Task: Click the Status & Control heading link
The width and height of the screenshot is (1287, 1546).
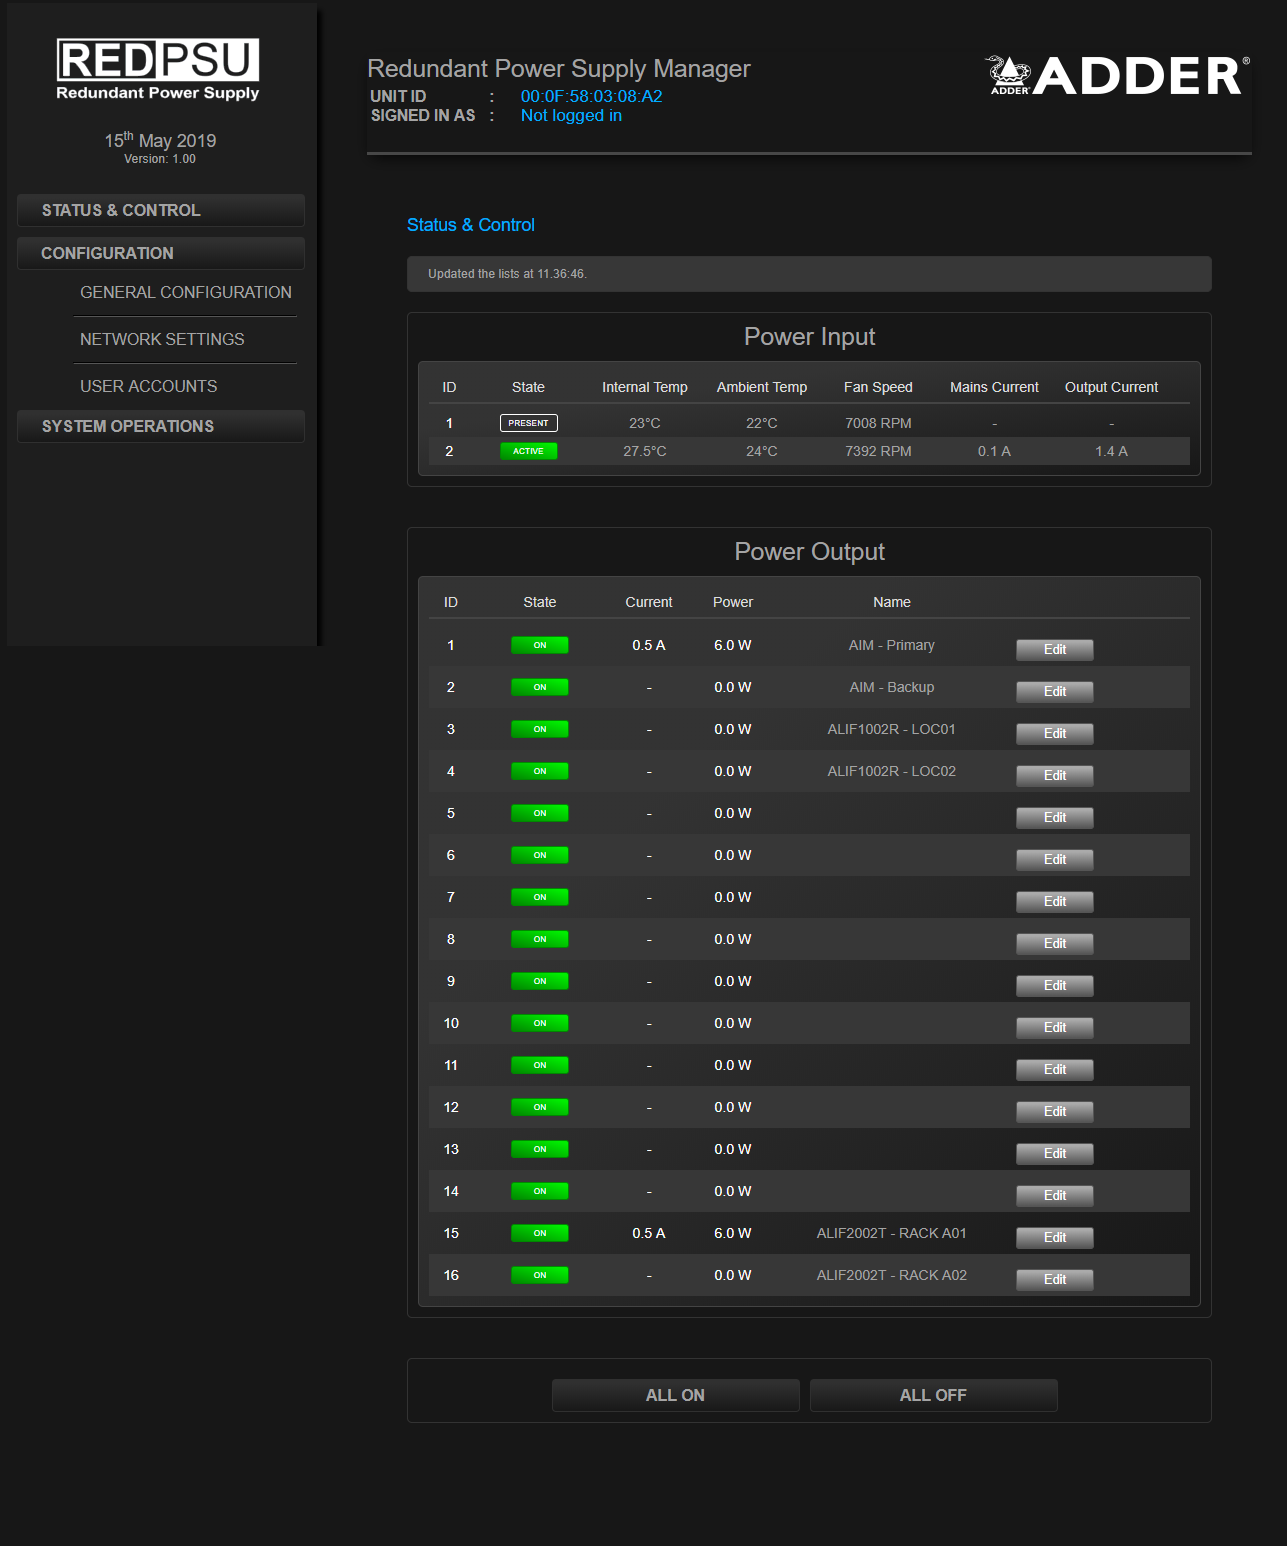Action: point(470,225)
